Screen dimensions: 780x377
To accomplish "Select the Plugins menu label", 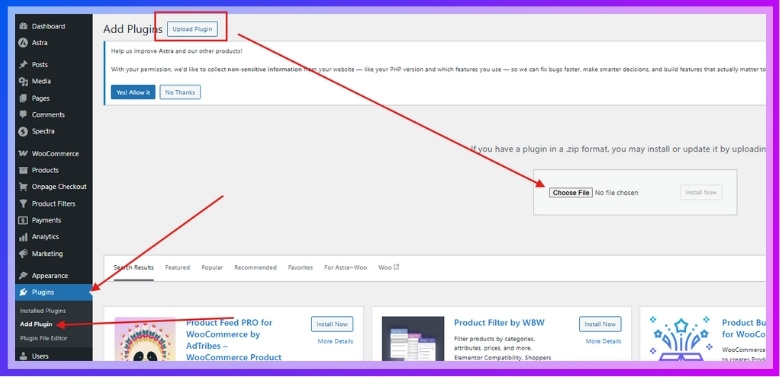I will point(43,292).
